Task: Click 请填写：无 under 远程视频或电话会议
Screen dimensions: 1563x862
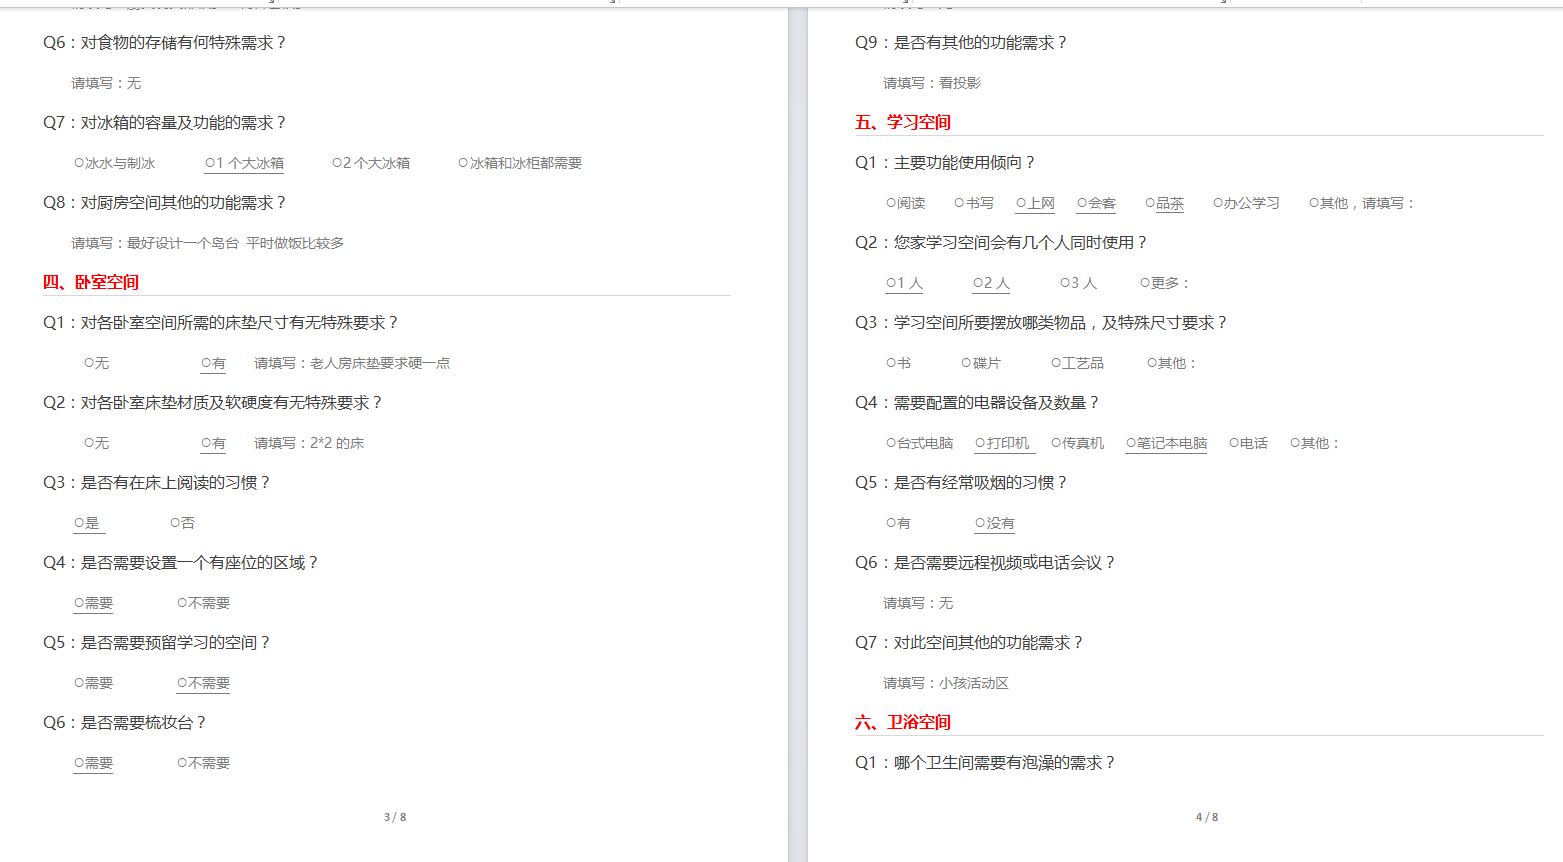Action: (x=918, y=603)
